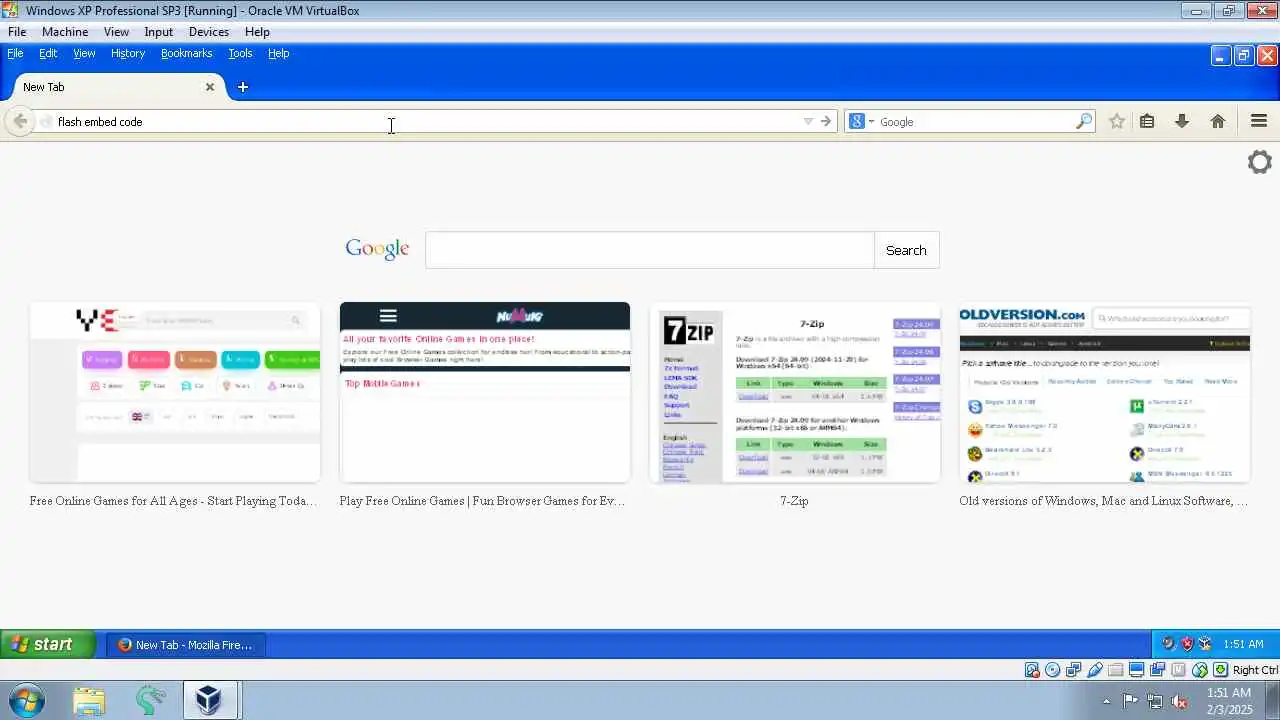
Task: Open Firefox Bookmarks menu
Action: [x=186, y=53]
